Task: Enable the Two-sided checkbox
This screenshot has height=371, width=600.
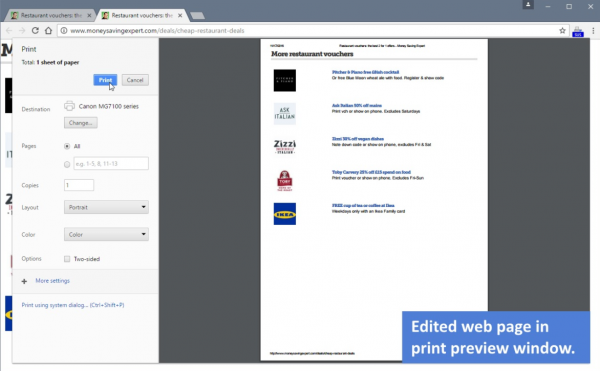Action: (x=67, y=259)
